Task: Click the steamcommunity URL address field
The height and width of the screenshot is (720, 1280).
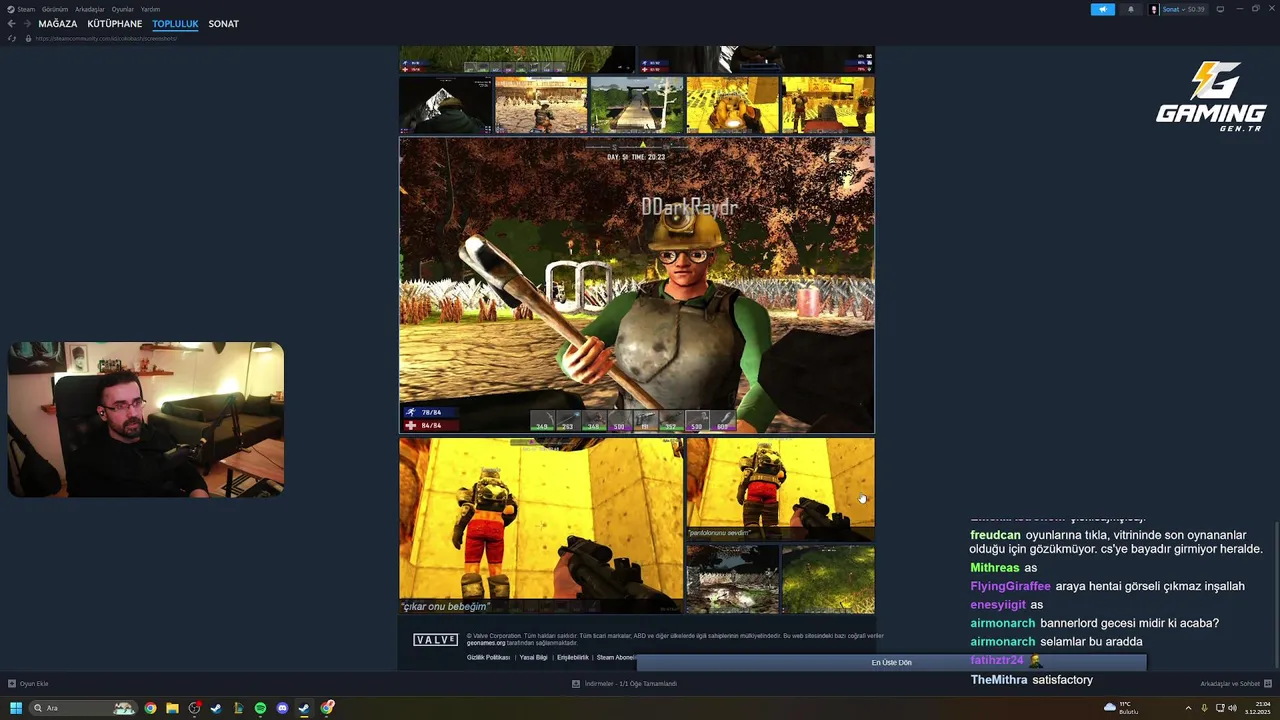Action: 107,38
